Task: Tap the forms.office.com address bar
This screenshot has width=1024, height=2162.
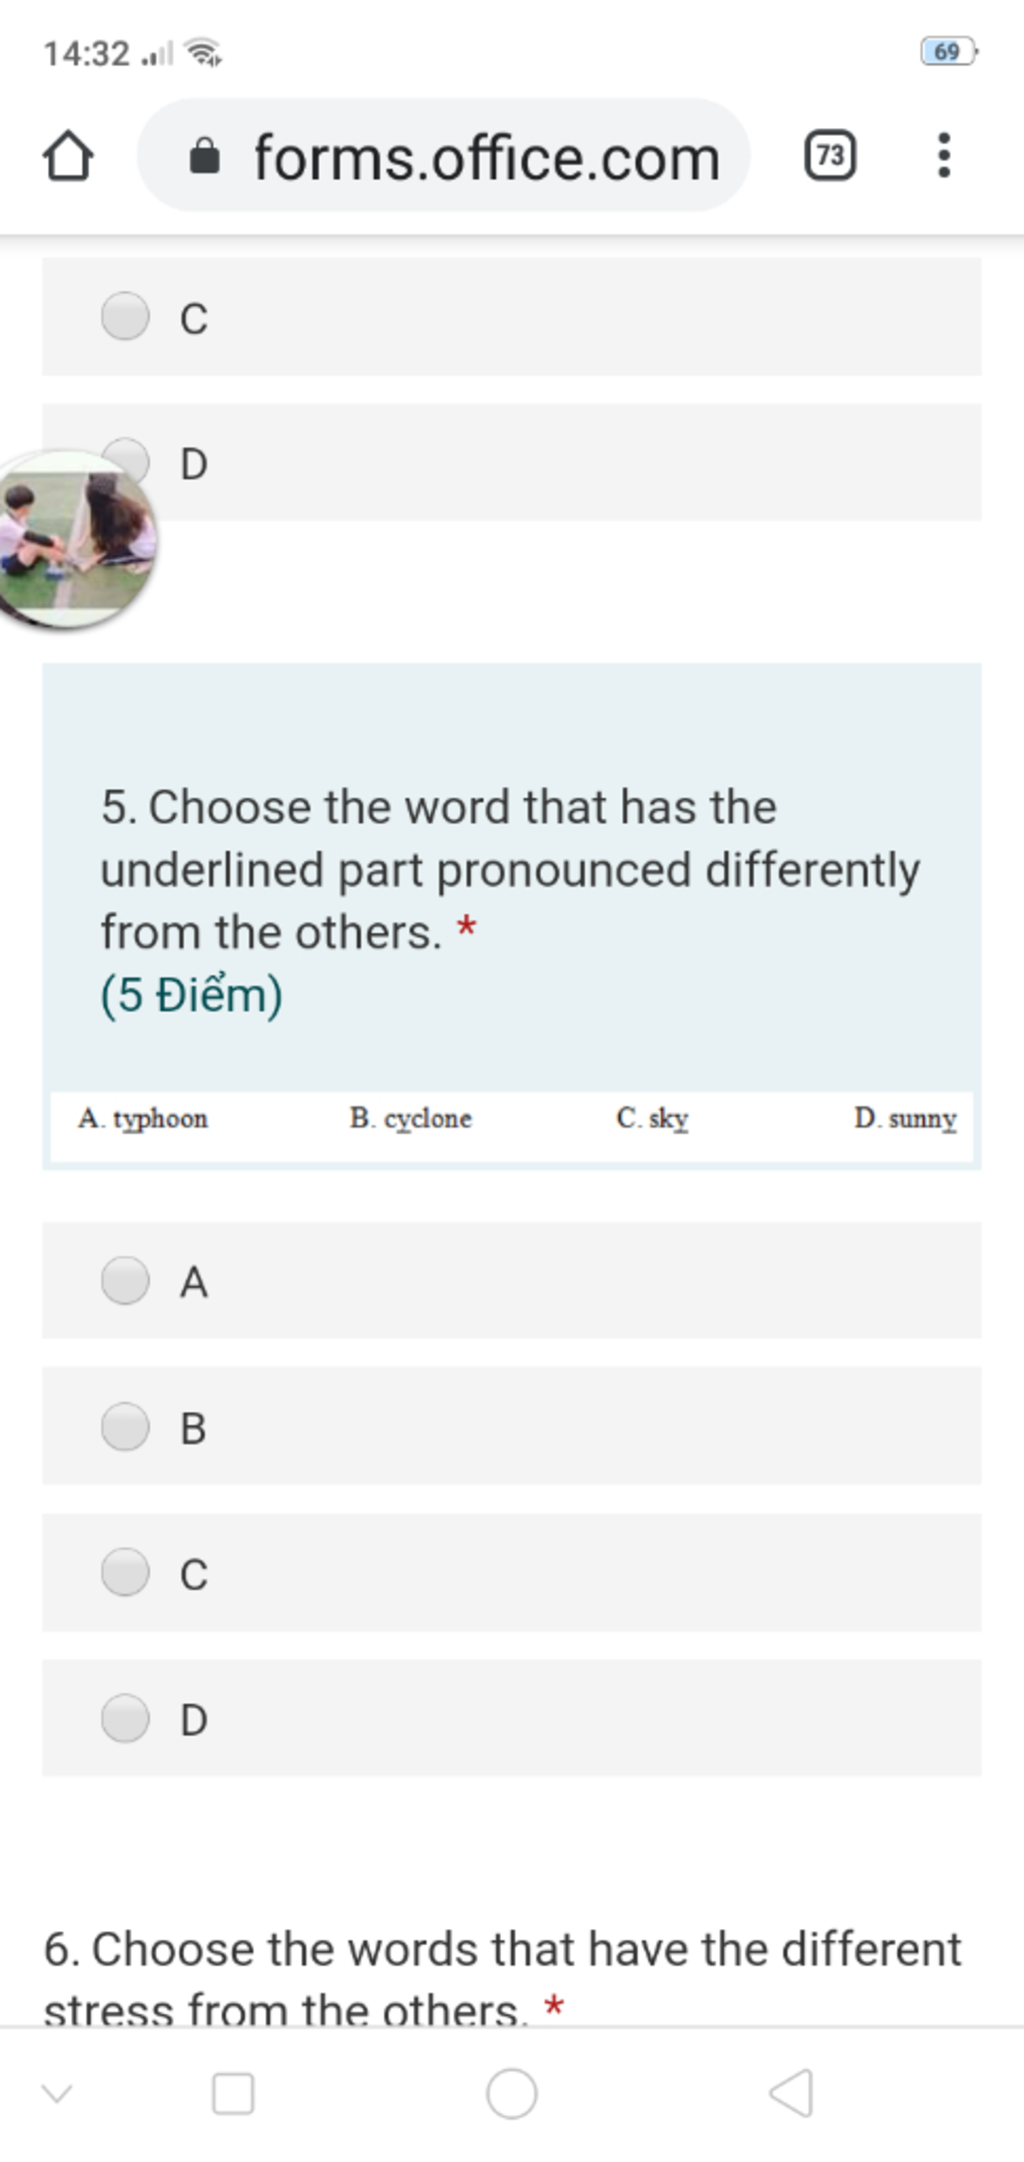Action: pyautogui.click(x=444, y=155)
